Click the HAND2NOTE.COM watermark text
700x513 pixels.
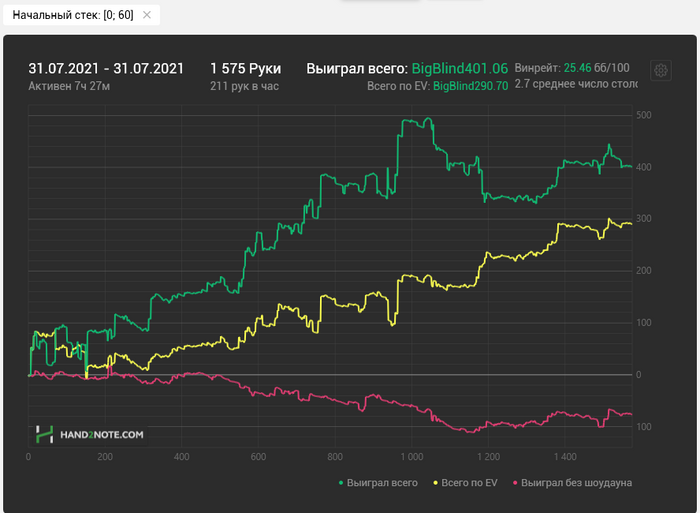pyautogui.click(x=101, y=435)
